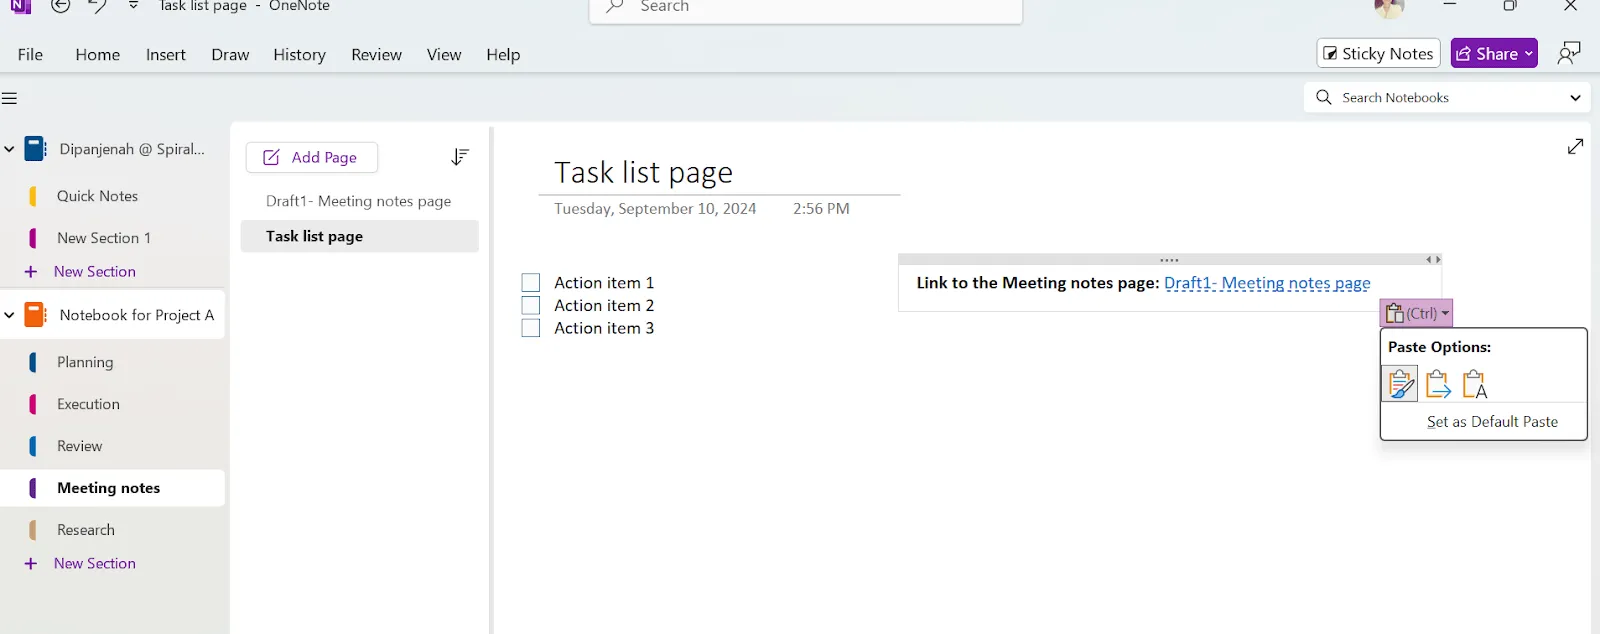
Task: Choose Keep Source Formatting paste option
Action: point(1400,384)
